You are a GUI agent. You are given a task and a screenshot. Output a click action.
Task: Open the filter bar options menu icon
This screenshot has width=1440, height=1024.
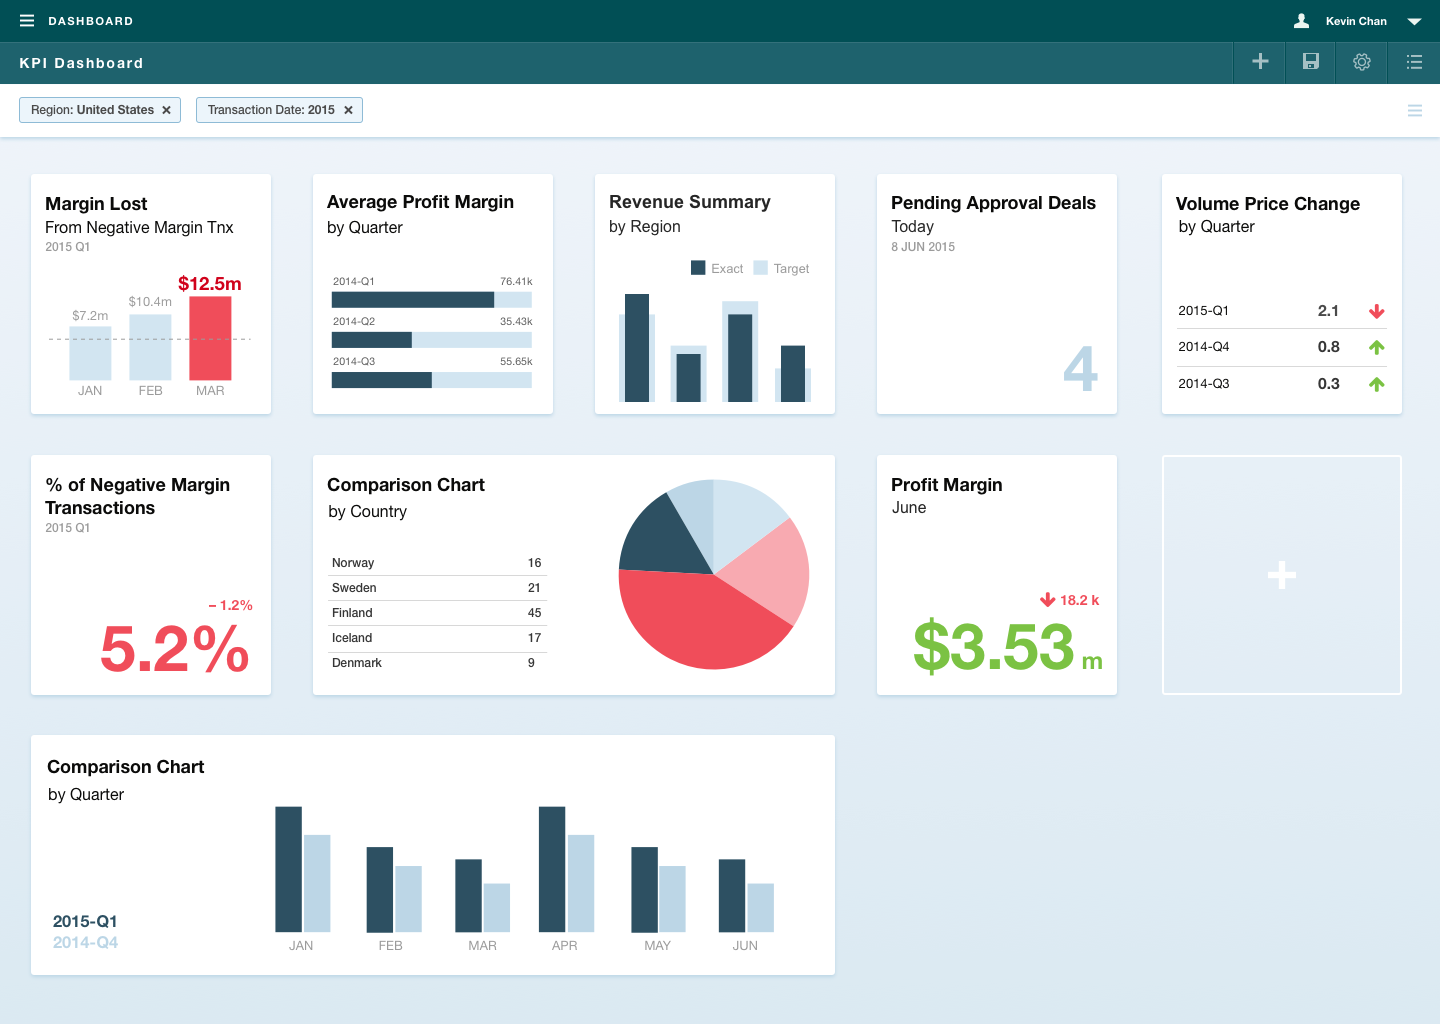click(x=1414, y=111)
